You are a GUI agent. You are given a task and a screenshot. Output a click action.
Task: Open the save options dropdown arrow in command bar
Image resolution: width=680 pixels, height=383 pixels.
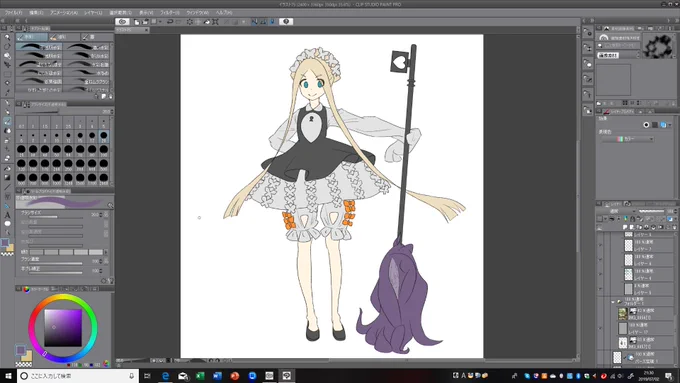160,22
